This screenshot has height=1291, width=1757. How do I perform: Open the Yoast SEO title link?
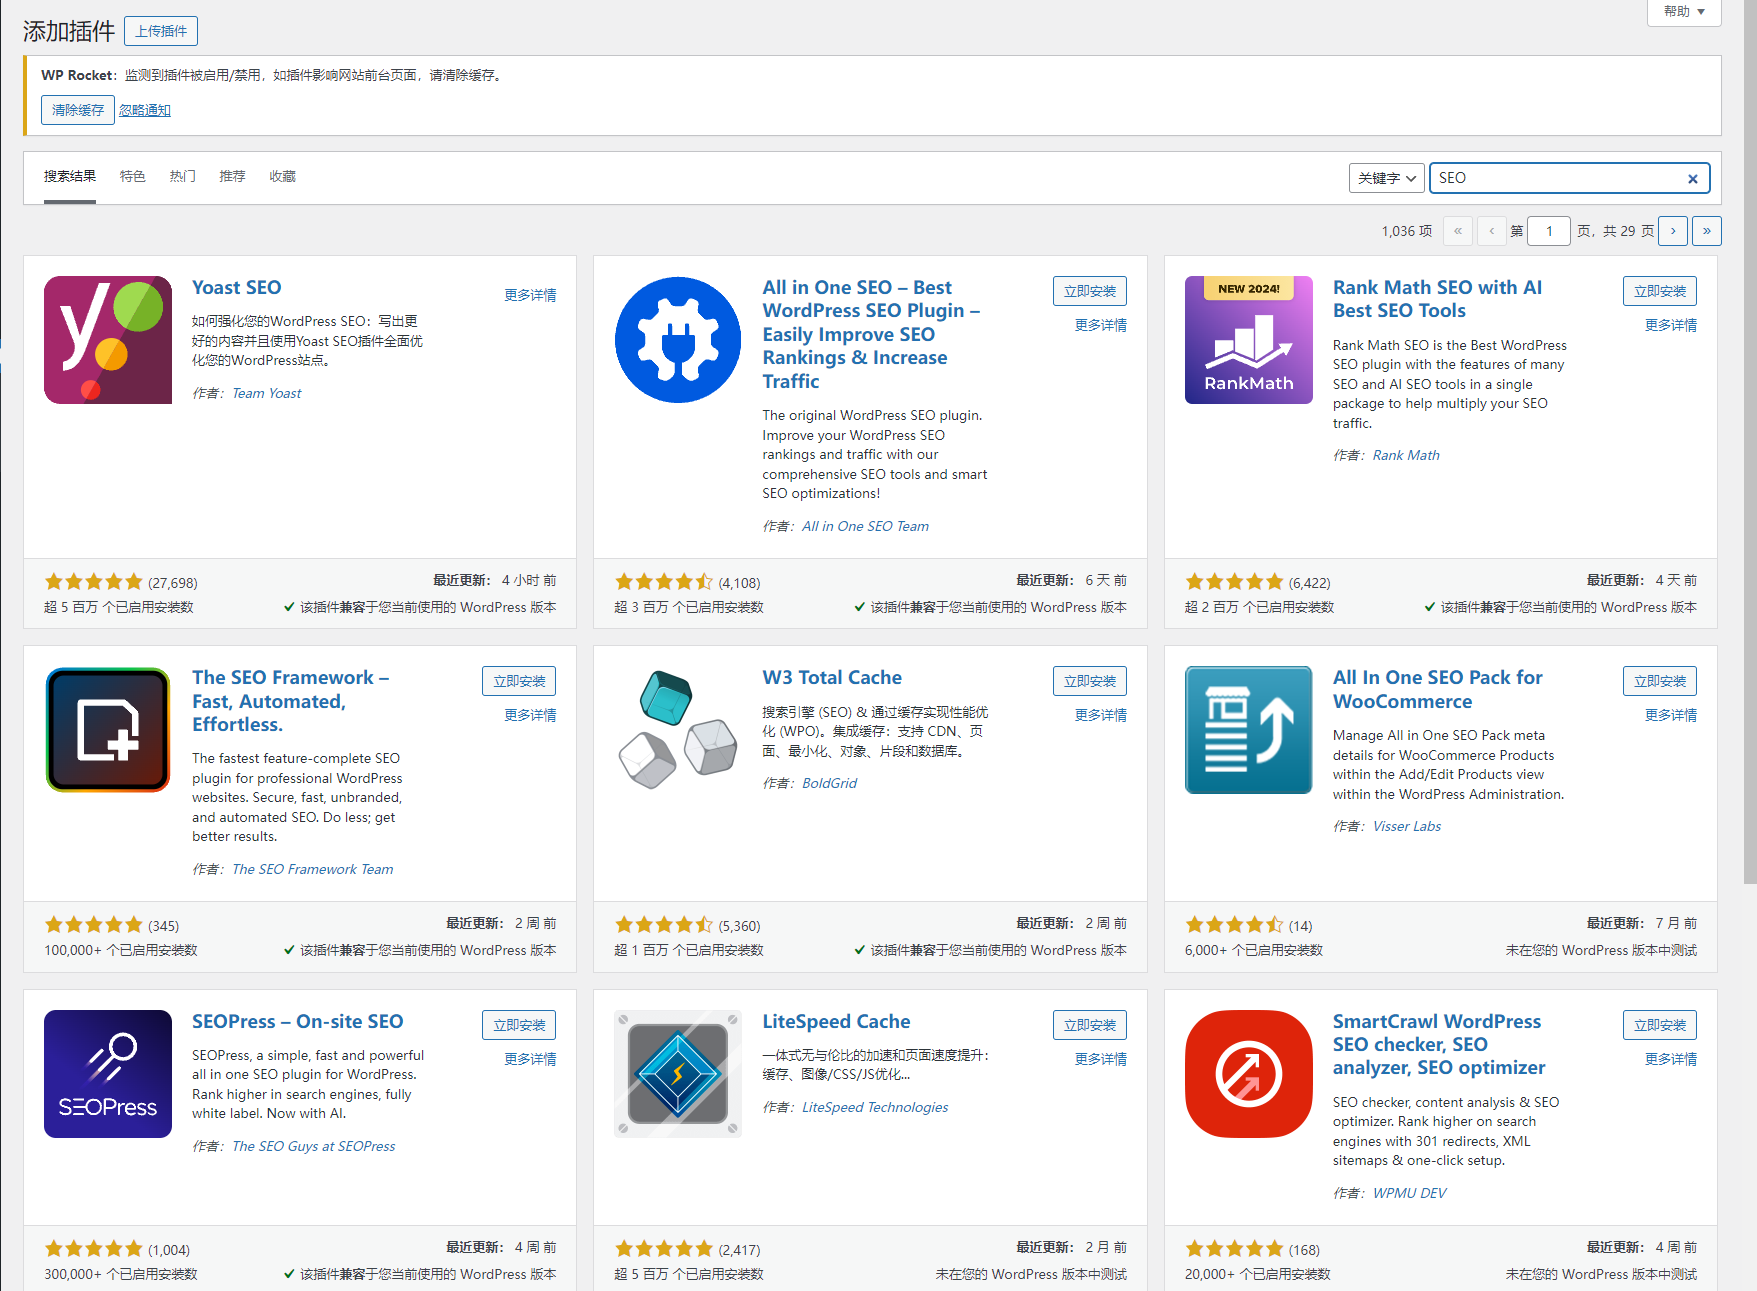coord(236,288)
